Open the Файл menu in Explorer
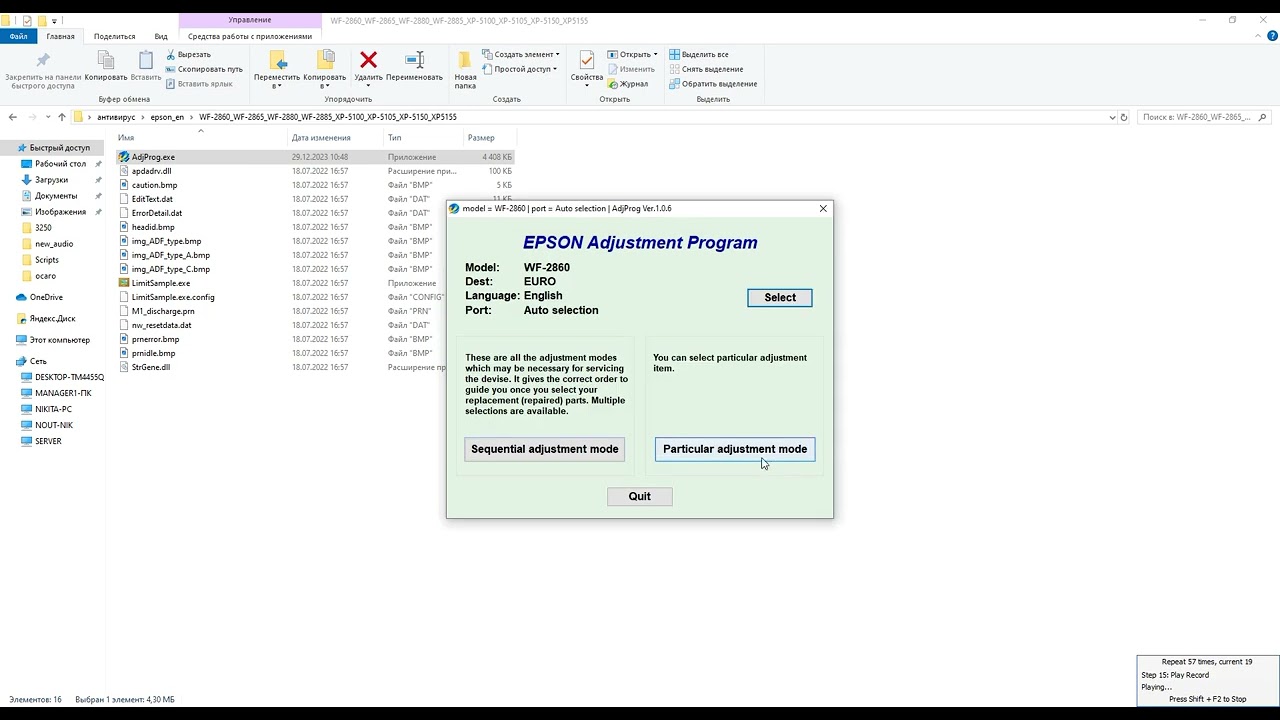 [19, 36]
